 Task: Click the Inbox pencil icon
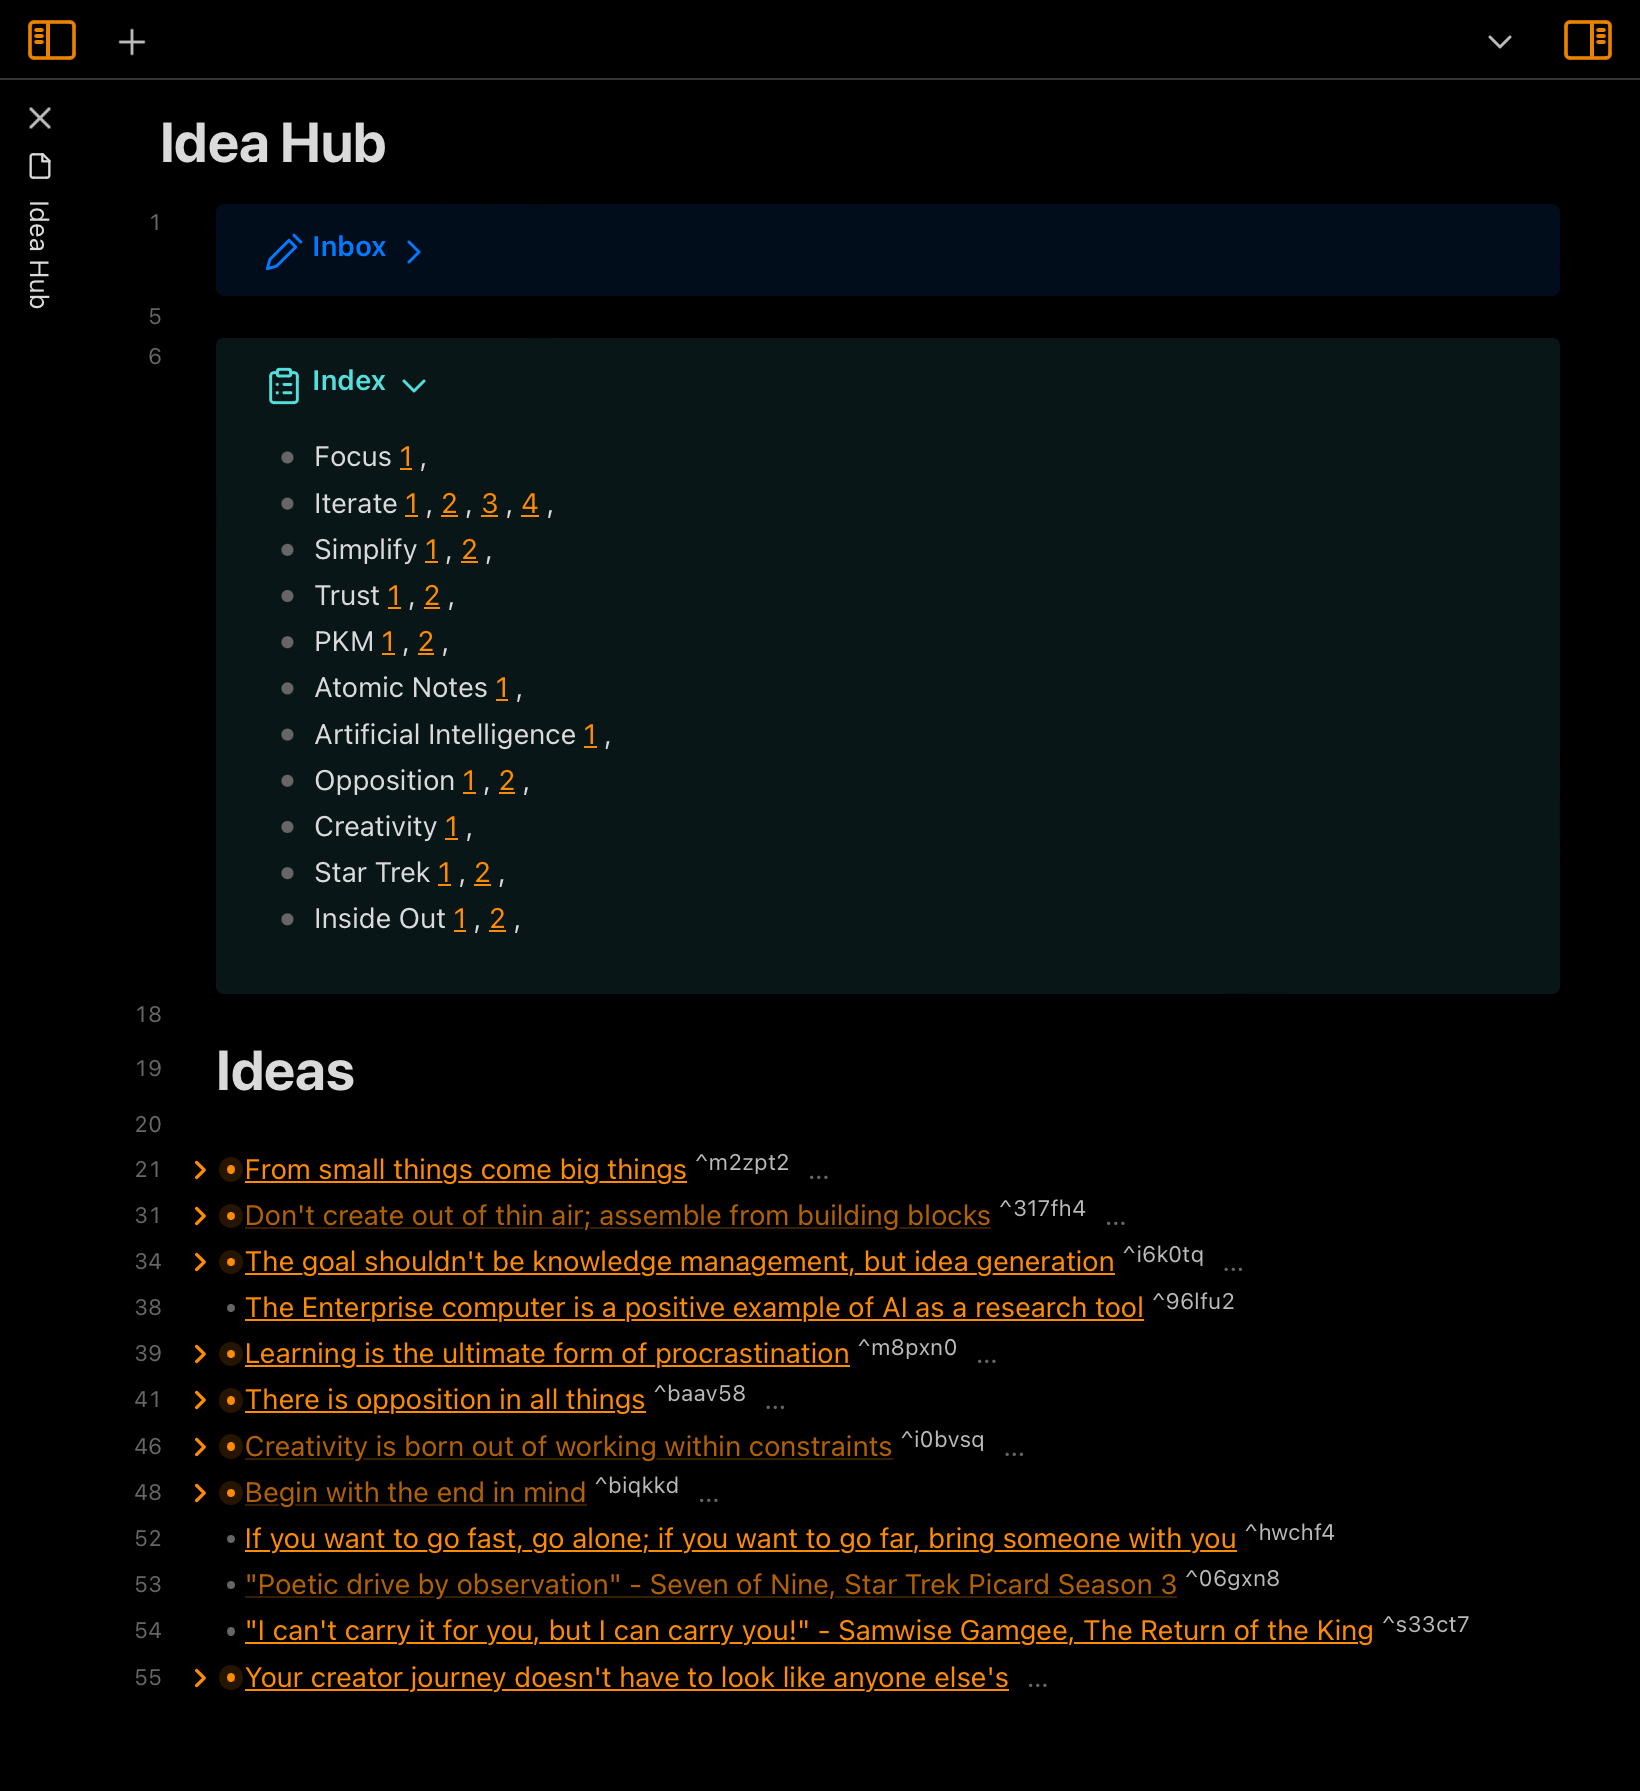284,250
